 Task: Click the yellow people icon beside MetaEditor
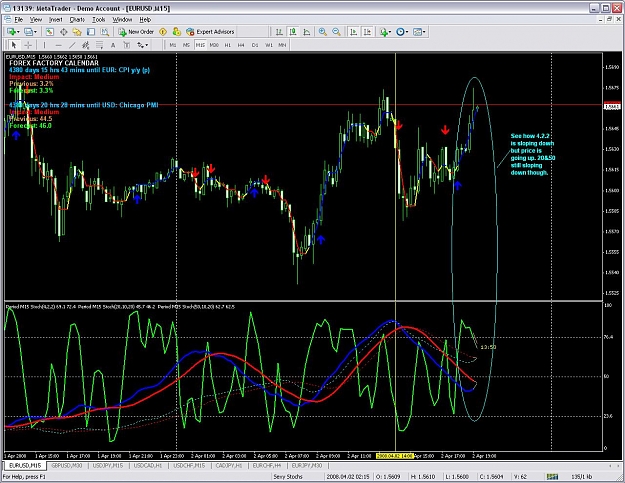177,32
